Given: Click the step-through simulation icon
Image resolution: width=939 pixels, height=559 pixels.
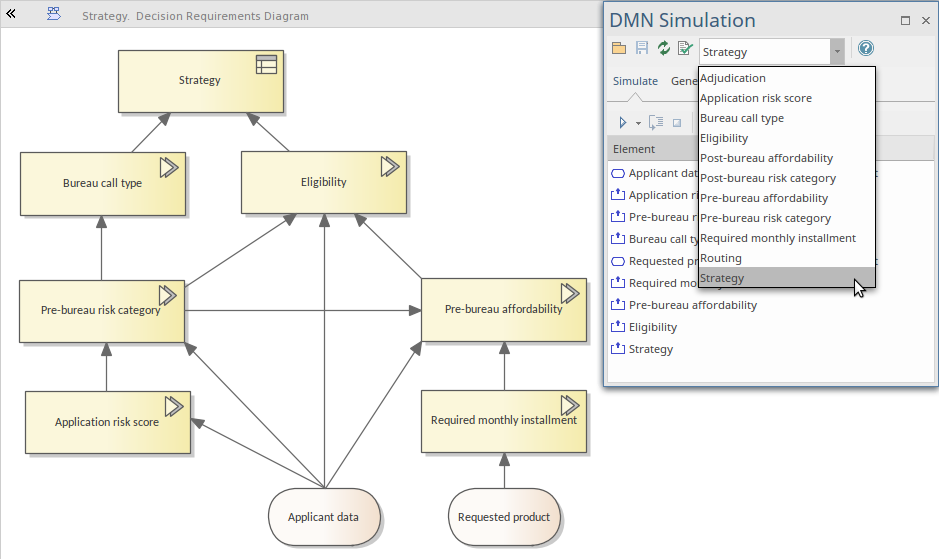Looking at the screenshot, I should [656, 122].
